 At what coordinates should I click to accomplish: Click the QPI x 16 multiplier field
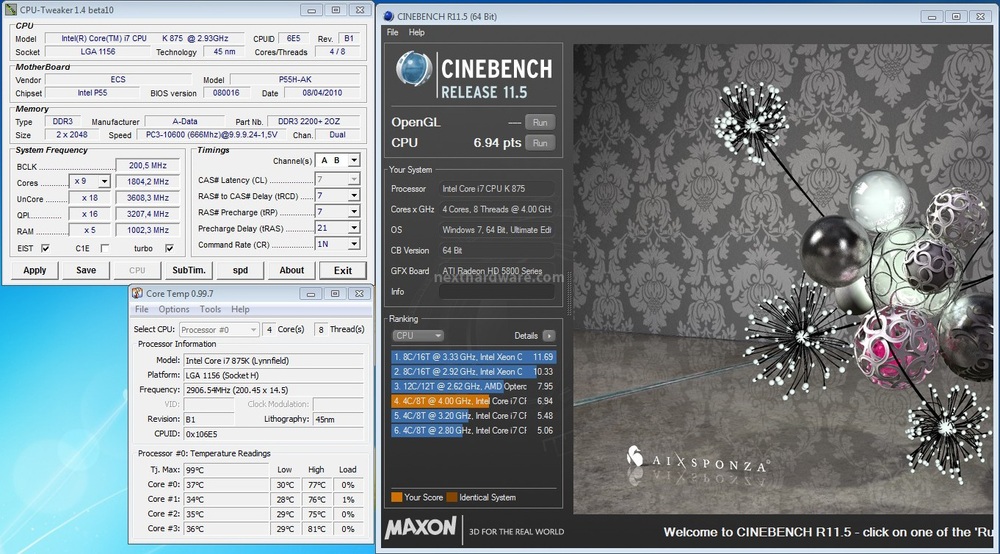[x=89, y=214]
